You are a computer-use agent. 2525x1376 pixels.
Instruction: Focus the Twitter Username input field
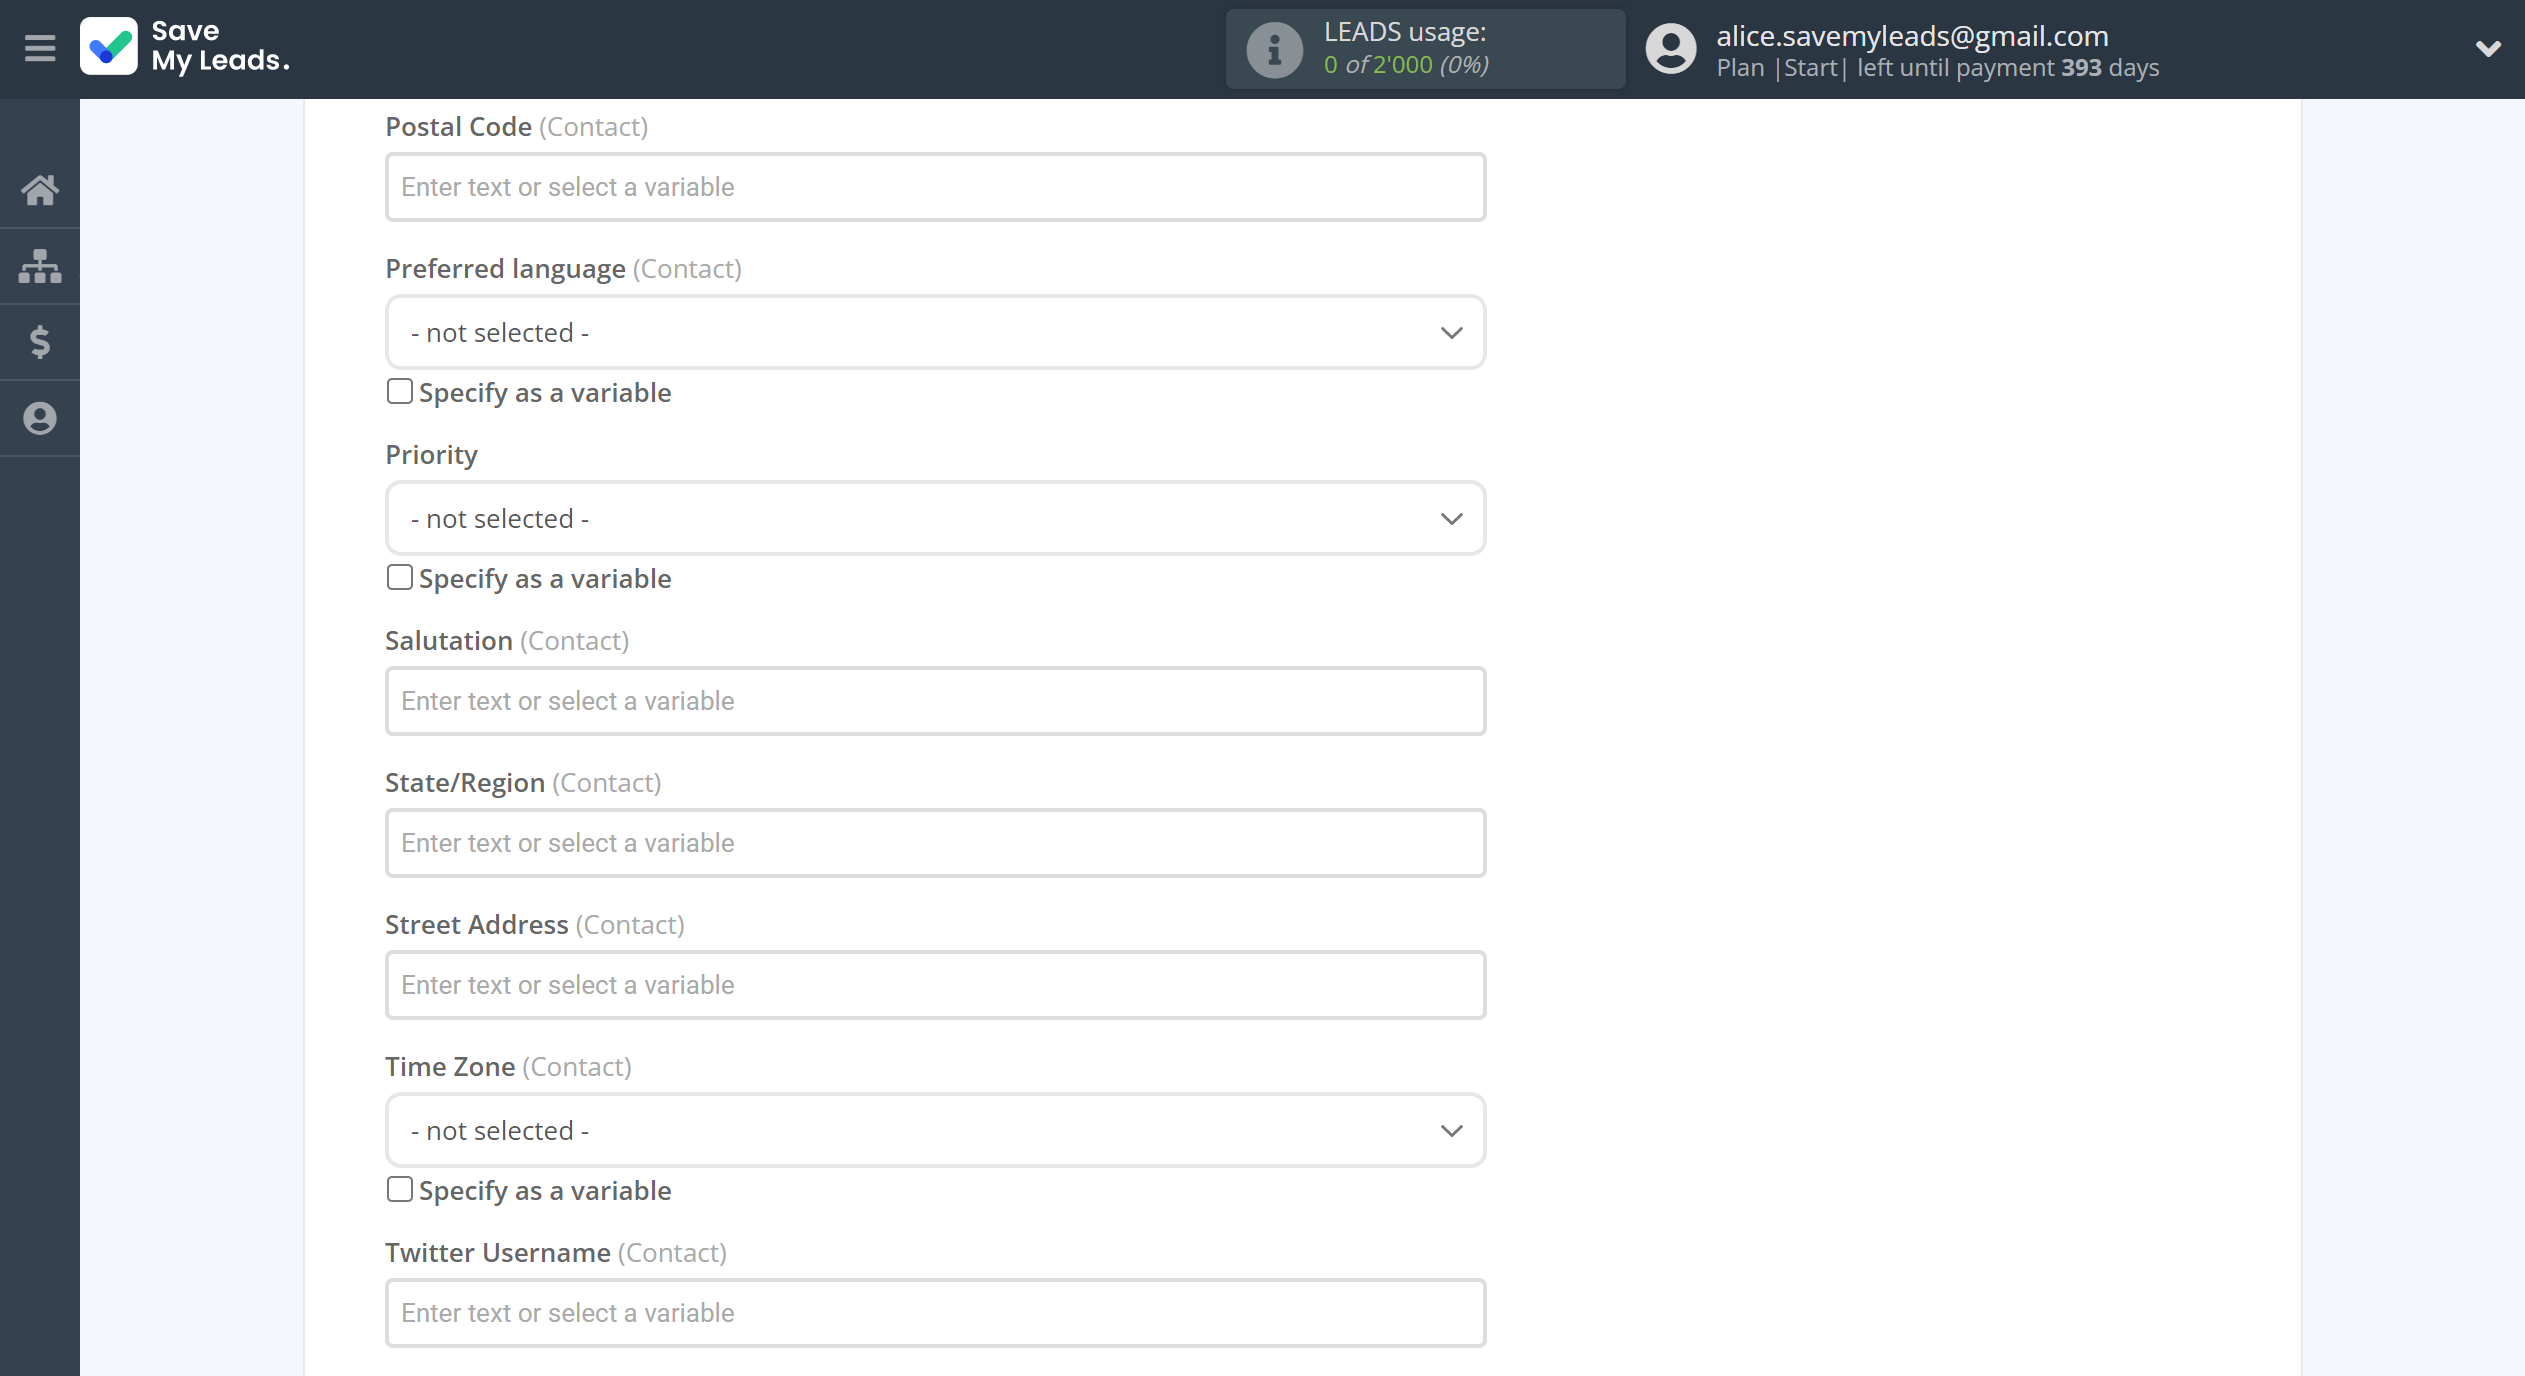(935, 1313)
